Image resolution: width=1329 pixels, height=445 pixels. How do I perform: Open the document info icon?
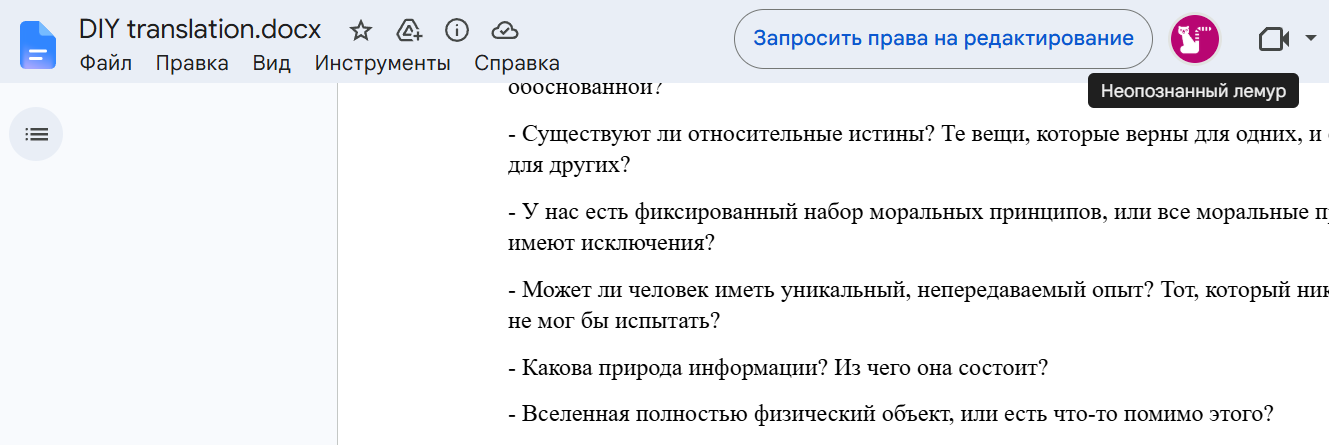point(457,31)
